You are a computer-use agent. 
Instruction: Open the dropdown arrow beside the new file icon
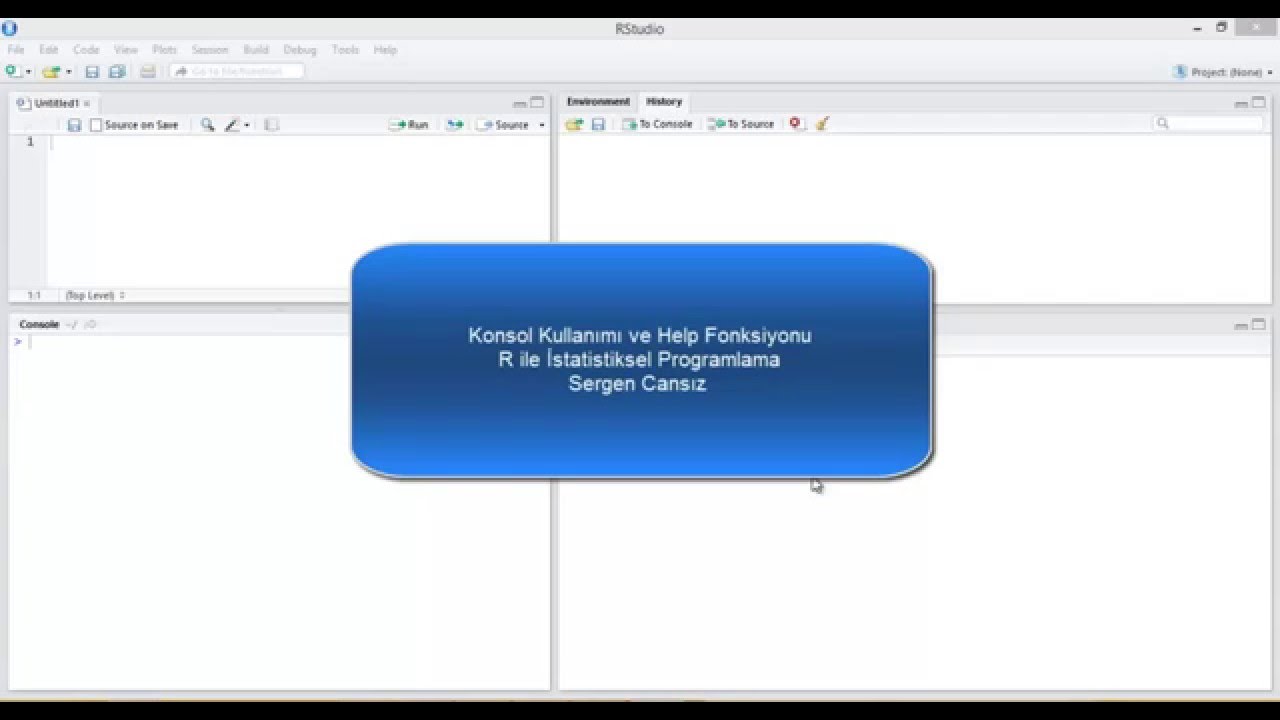[28, 72]
